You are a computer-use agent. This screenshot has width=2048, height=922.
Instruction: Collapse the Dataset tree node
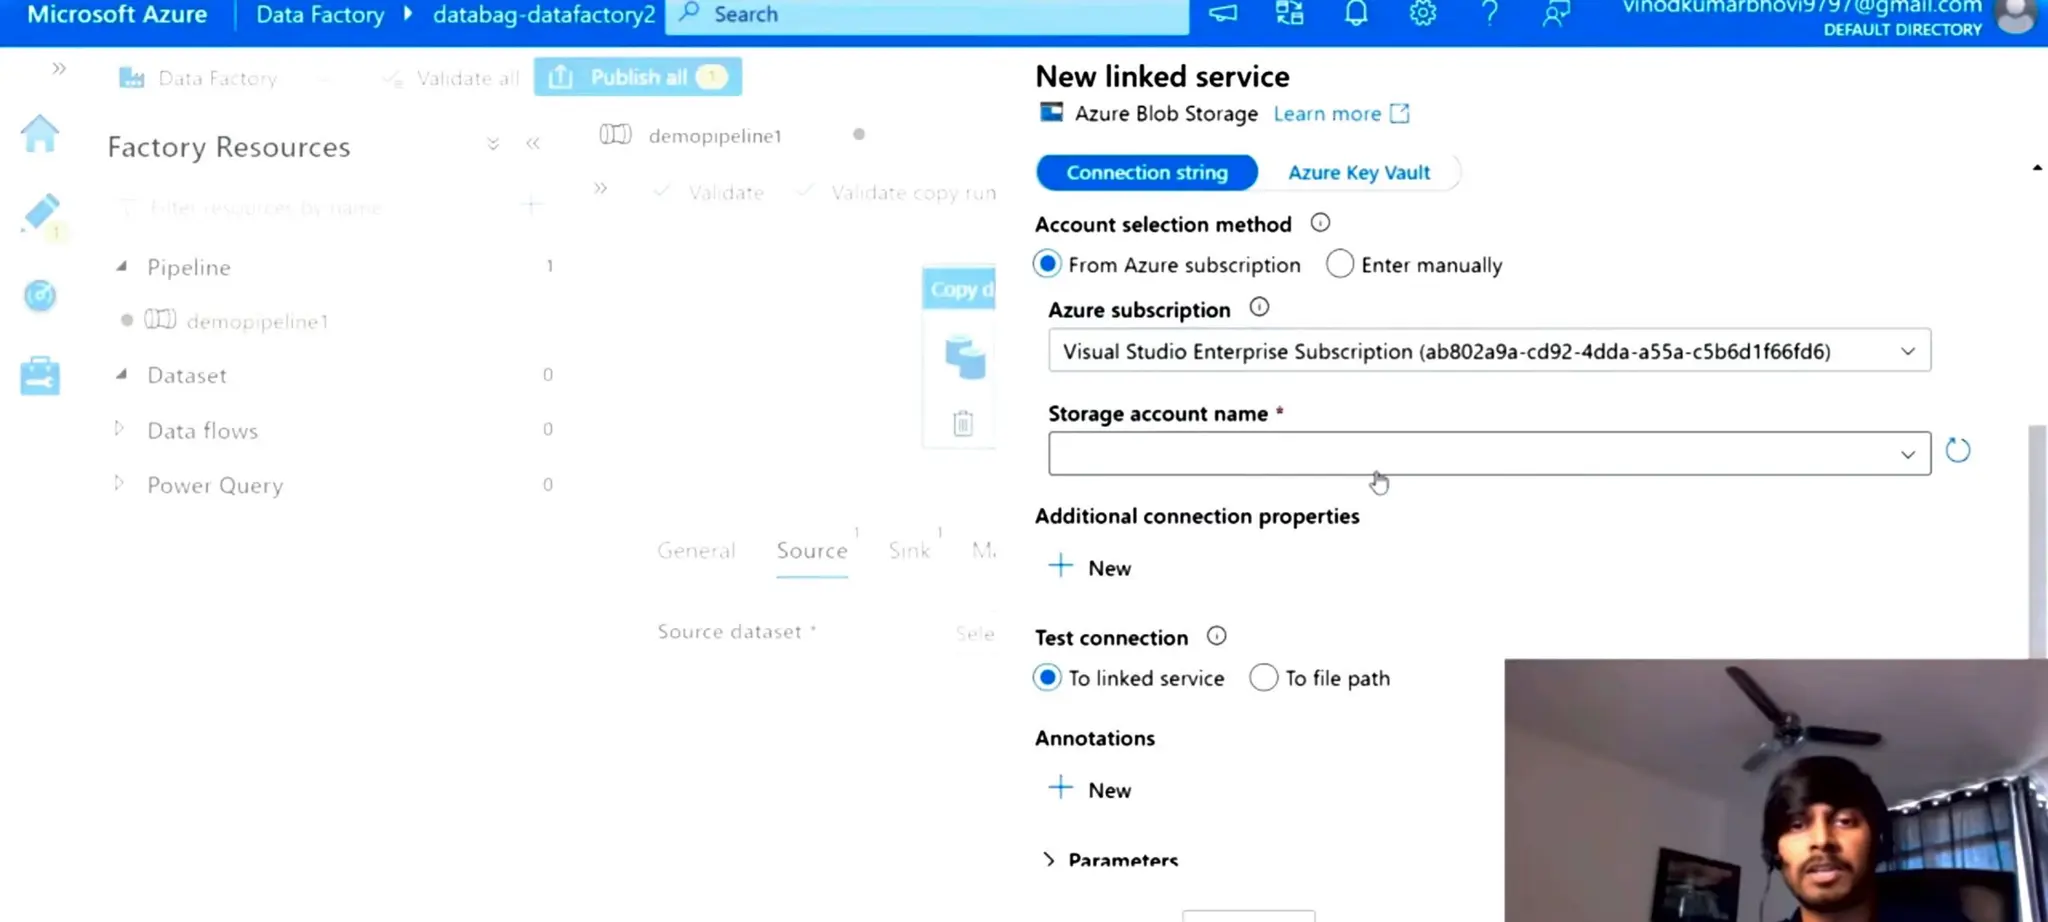[x=122, y=374]
